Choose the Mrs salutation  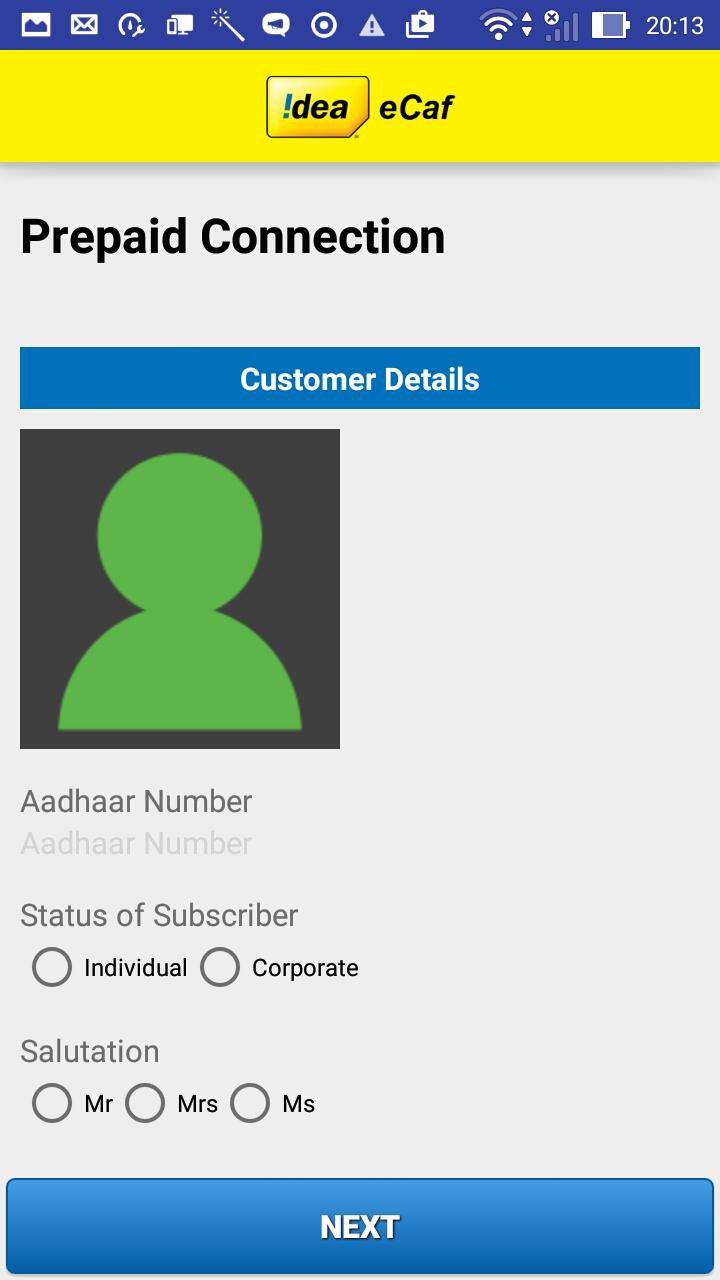tap(145, 1103)
